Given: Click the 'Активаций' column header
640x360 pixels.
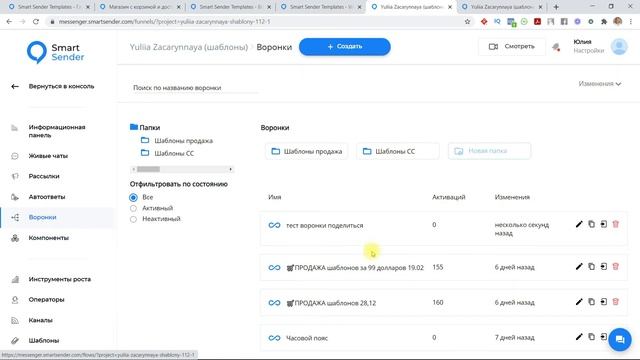Looking at the screenshot, I should click(449, 197).
